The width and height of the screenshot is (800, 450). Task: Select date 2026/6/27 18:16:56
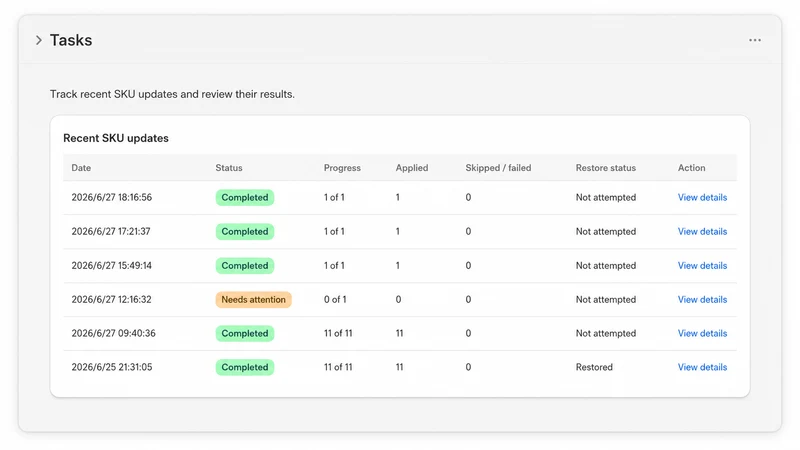pyautogui.click(x=112, y=197)
